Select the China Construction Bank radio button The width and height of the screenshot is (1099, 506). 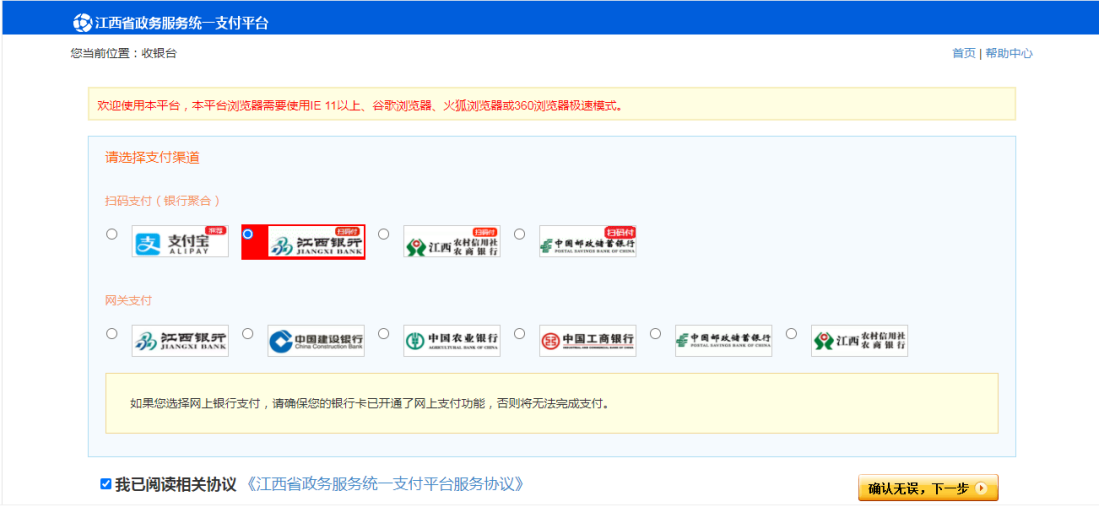(x=248, y=334)
